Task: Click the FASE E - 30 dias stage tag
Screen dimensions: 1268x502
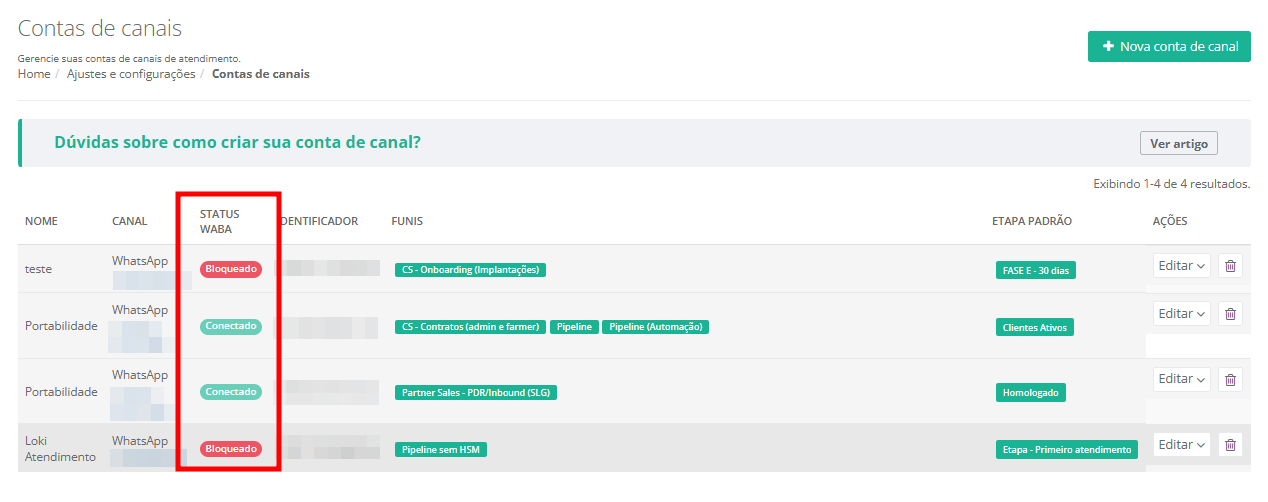Action: click(1036, 270)
